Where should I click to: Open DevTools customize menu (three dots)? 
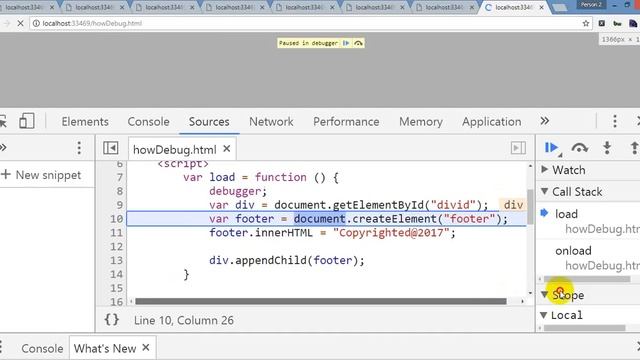[x=615, y=121]
